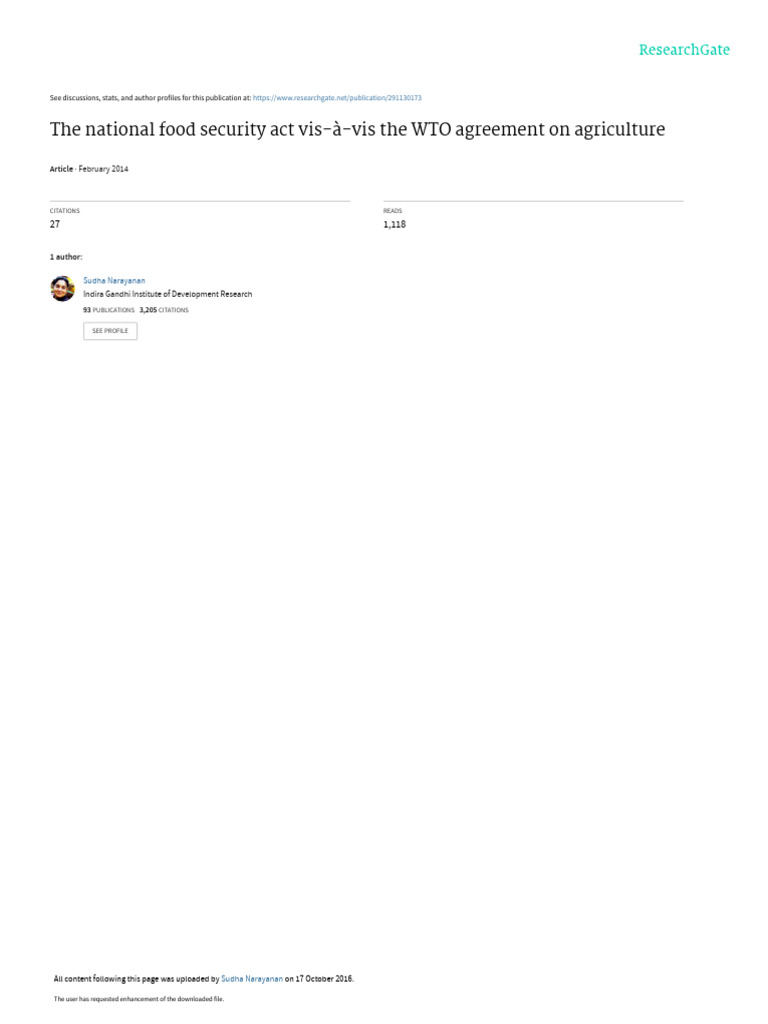Click the READS heading label
Screen dimensions: 768x1024
pos(392,211)
